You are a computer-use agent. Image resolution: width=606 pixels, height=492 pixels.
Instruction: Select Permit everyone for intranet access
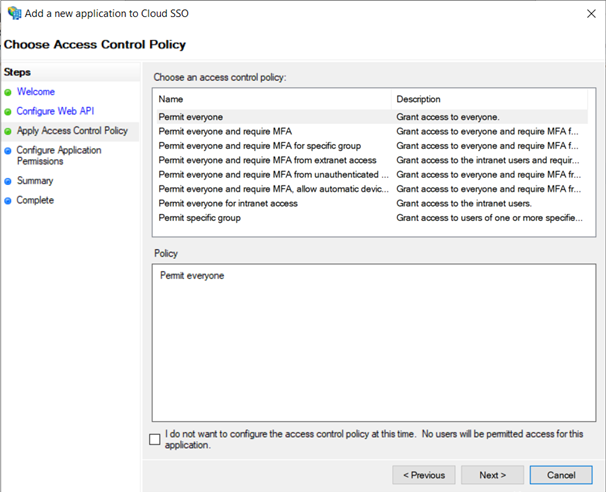click(x=228, y=203)
